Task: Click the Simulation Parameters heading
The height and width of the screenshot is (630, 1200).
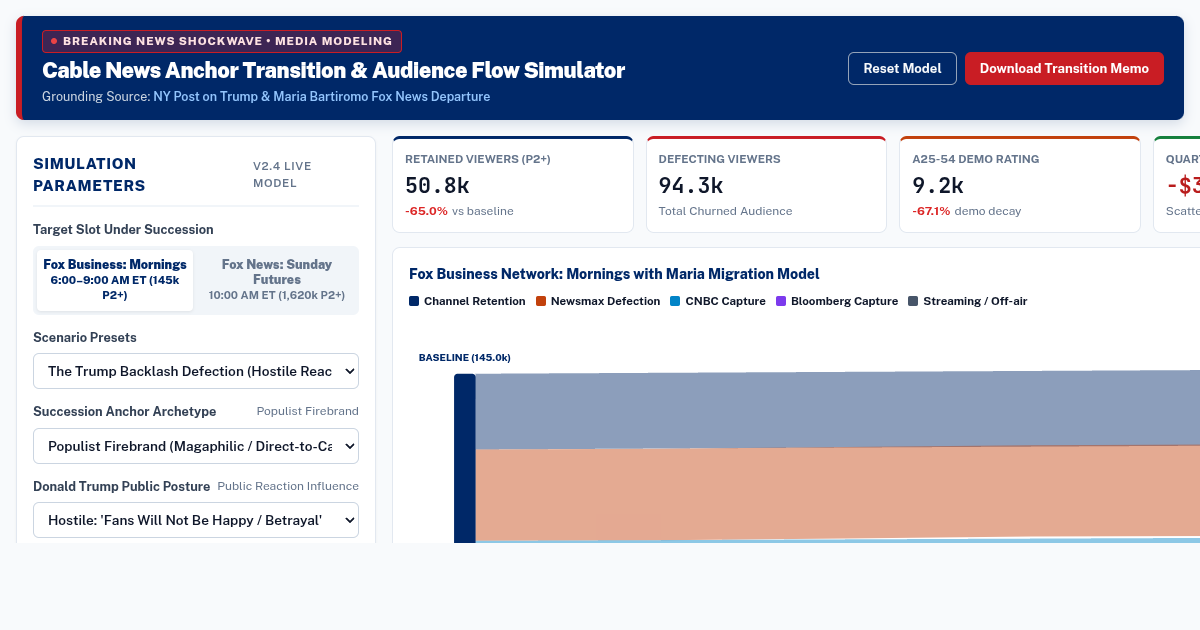Action: point(89,175)
